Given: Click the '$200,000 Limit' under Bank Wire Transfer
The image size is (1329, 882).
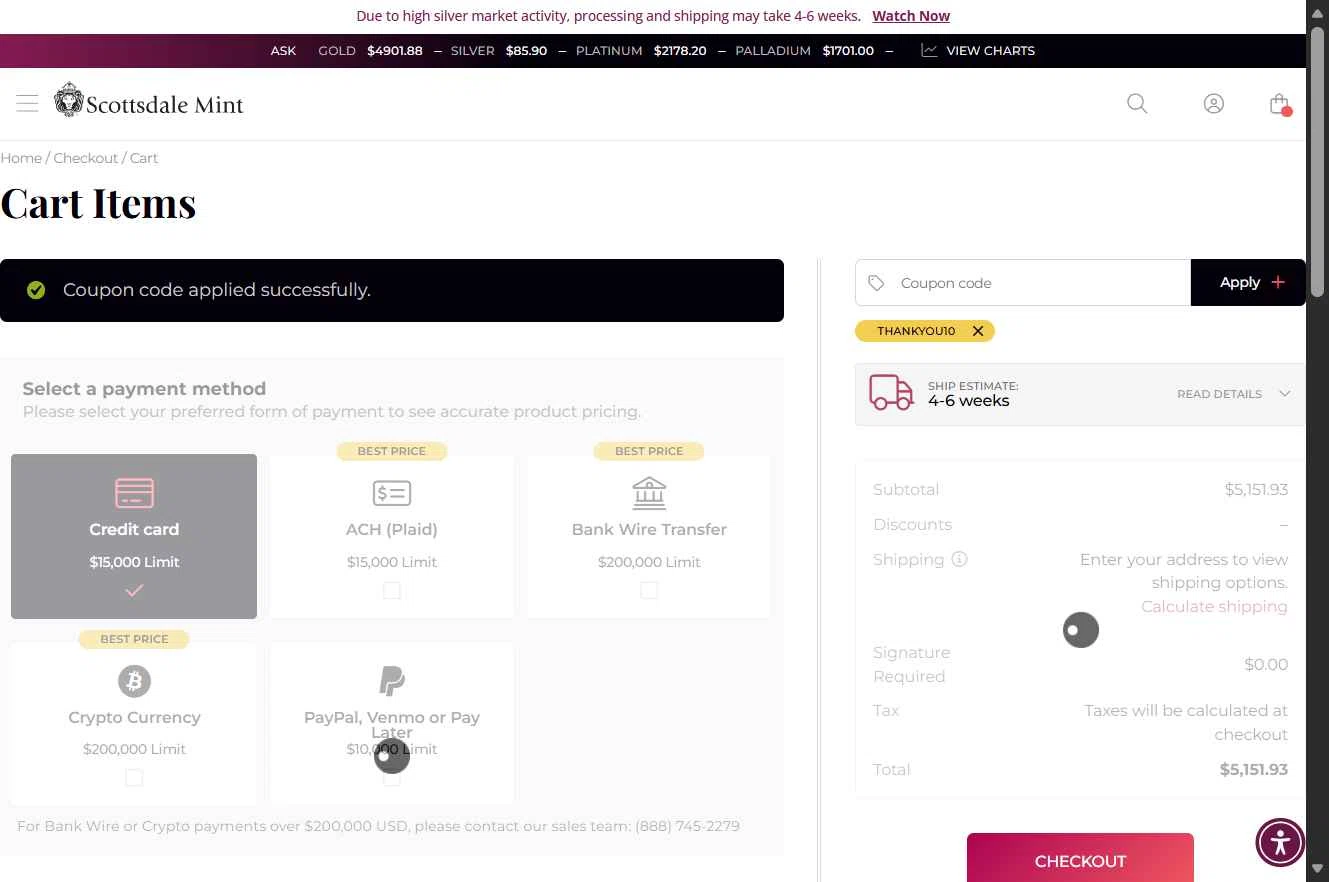Looking at the screenshot, I should (649, 562).
